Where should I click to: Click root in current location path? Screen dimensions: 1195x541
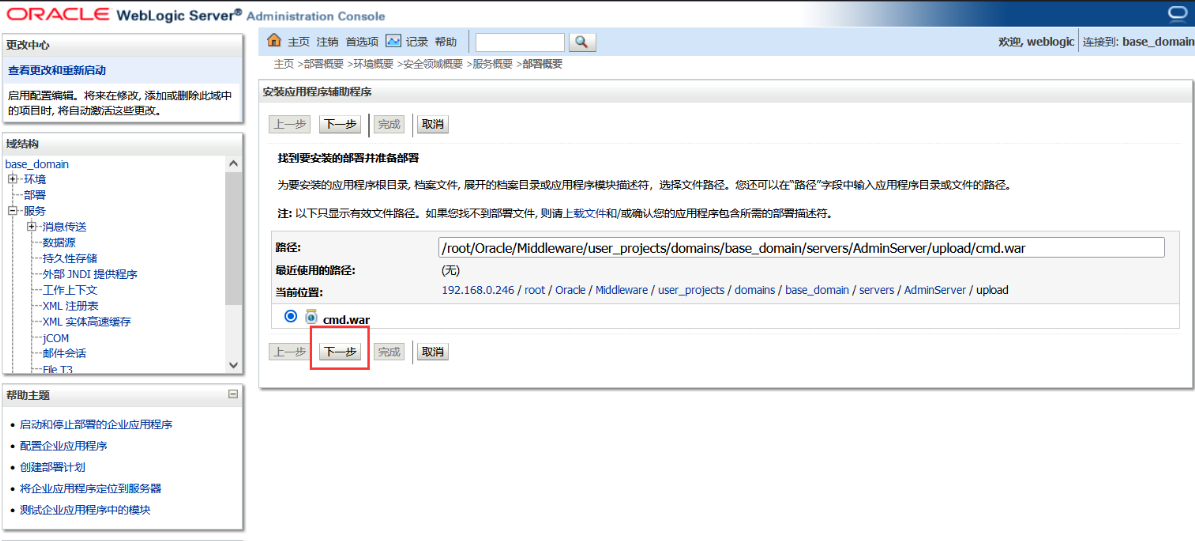(x=535, y=290)
